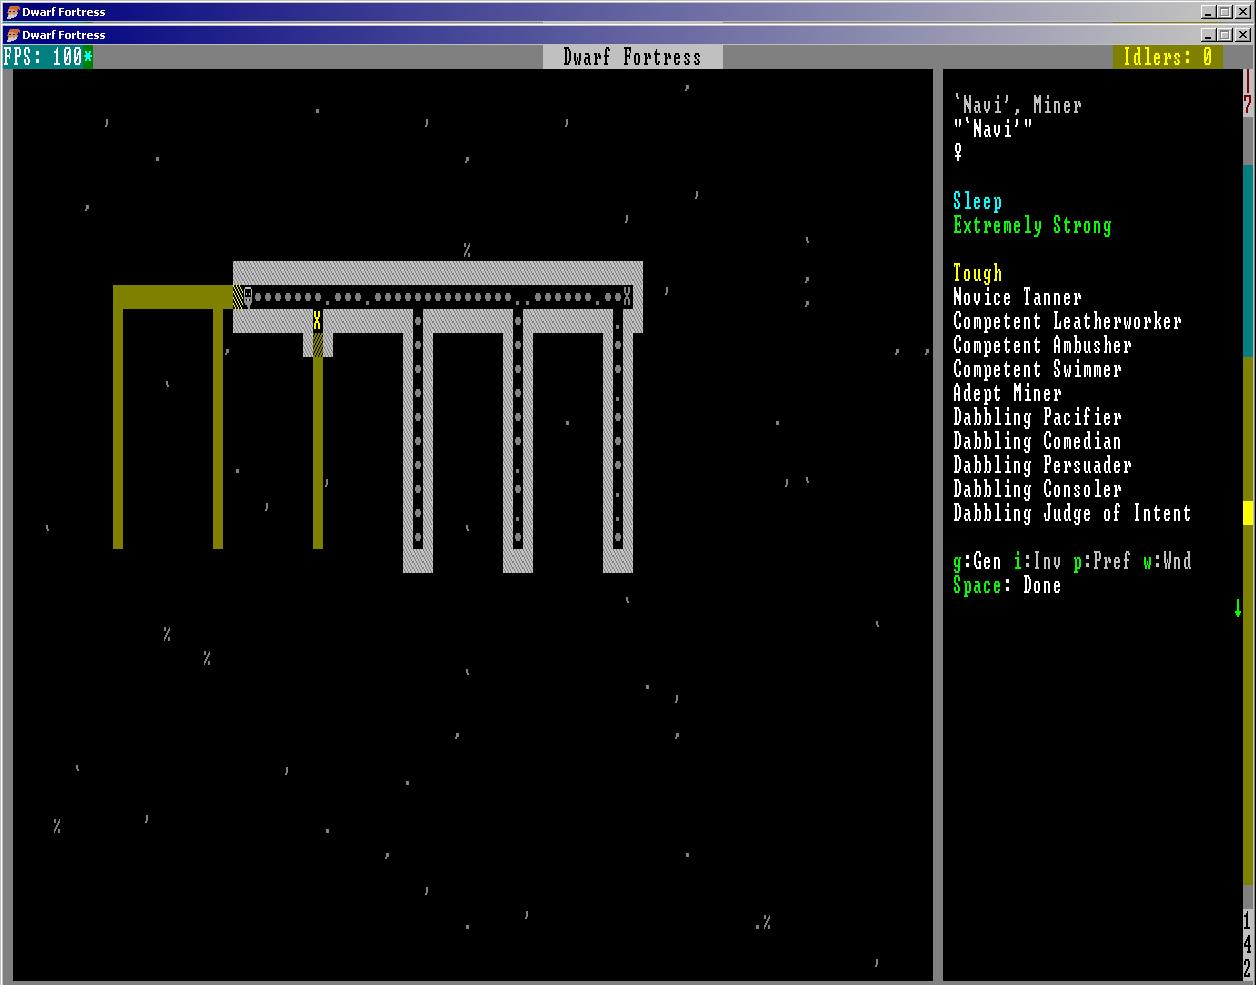Select the Adept Miner skill line
Image resolution: width=1256 pixels, height=985 pixels.
[1007, 393]
